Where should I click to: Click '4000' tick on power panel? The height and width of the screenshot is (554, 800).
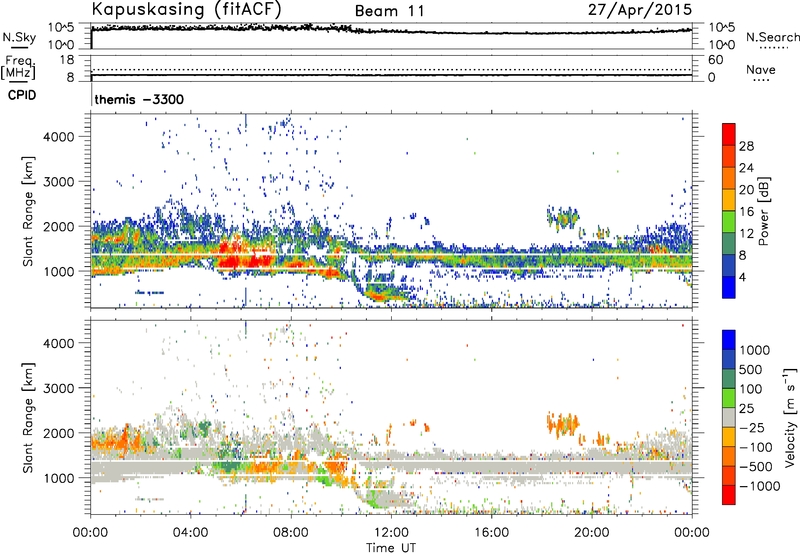[x=59, y=137]
